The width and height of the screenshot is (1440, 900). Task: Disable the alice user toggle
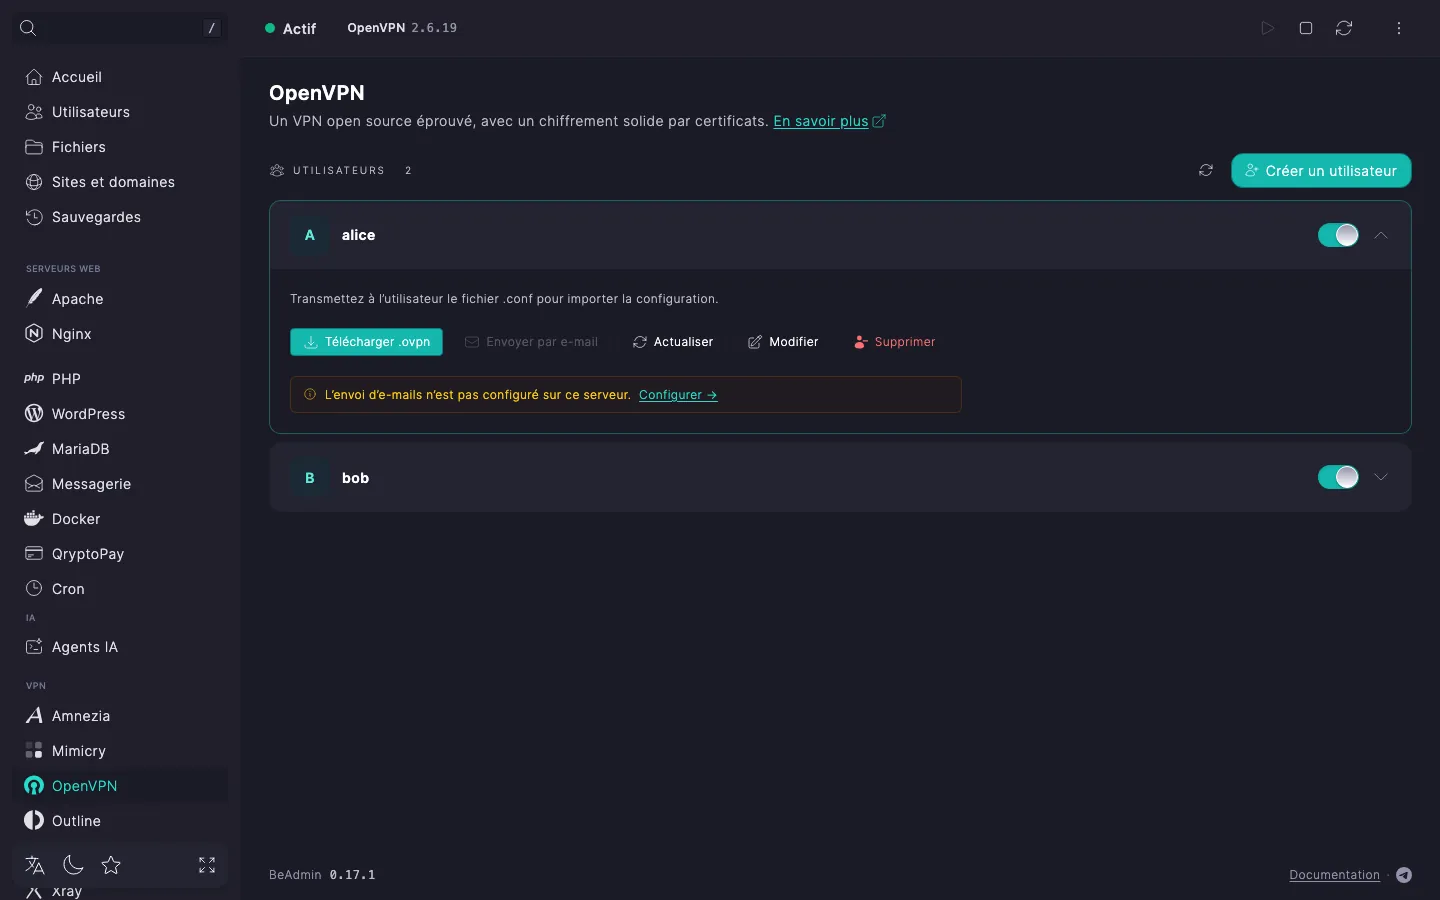coord(1338,235)
